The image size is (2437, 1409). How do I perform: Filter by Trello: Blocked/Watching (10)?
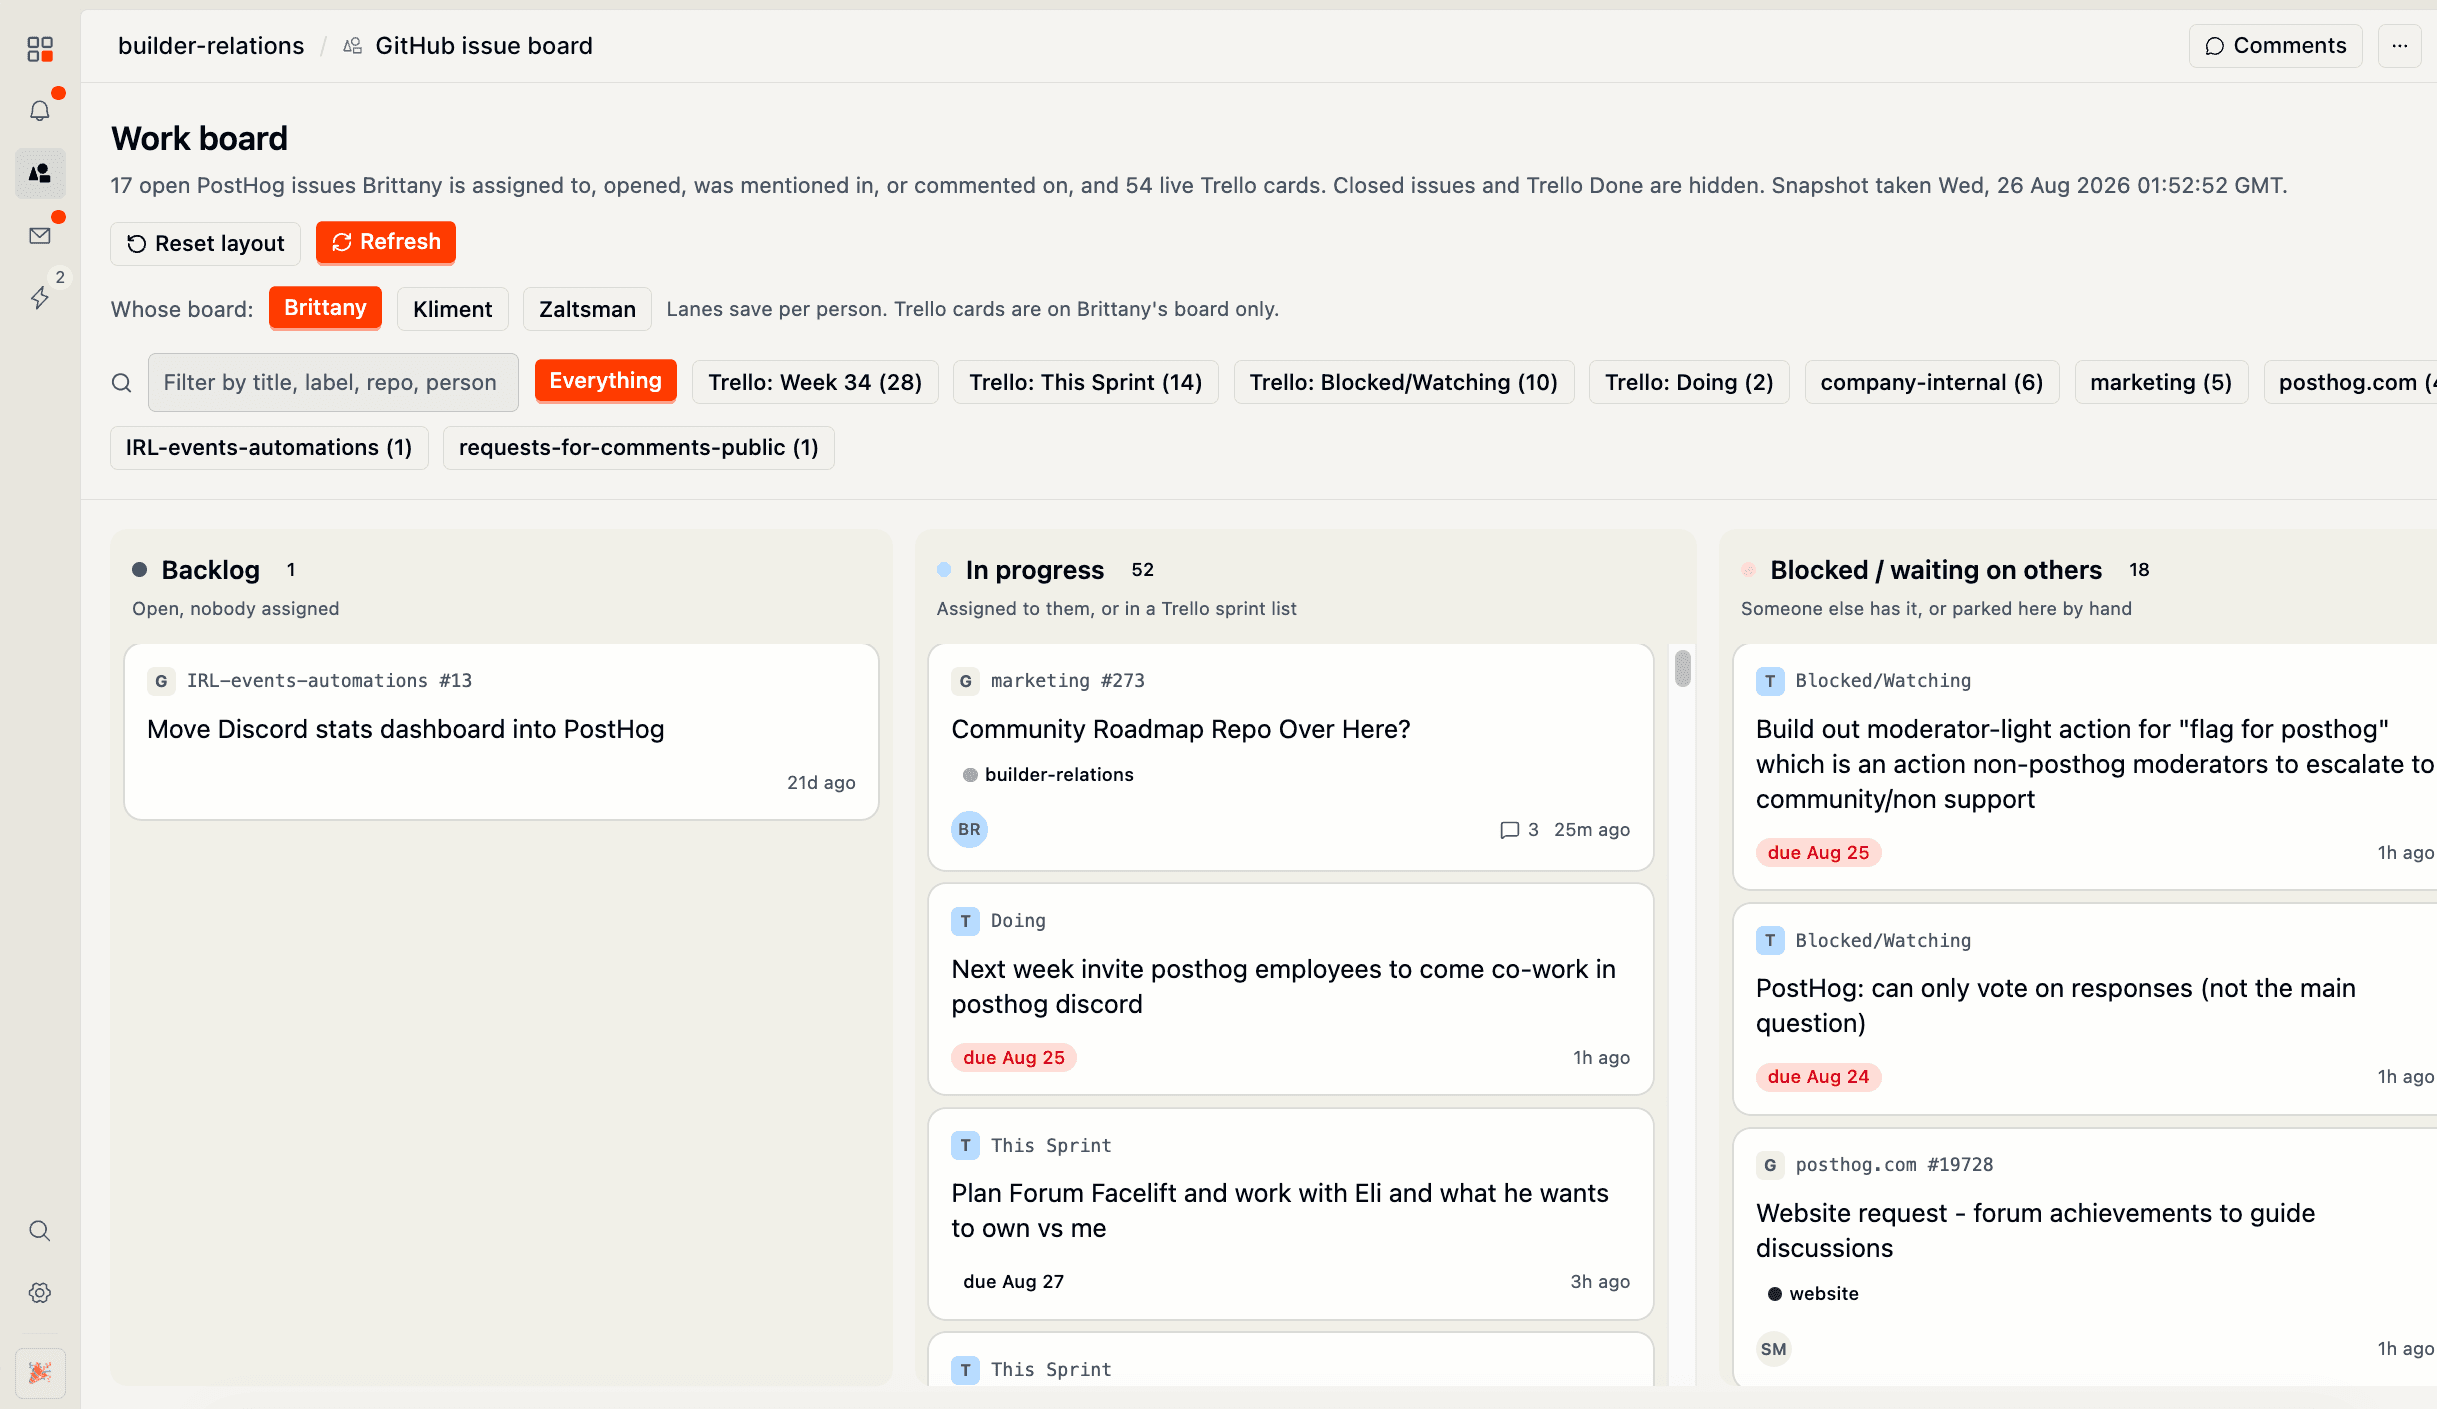(x=1404, y=382)
